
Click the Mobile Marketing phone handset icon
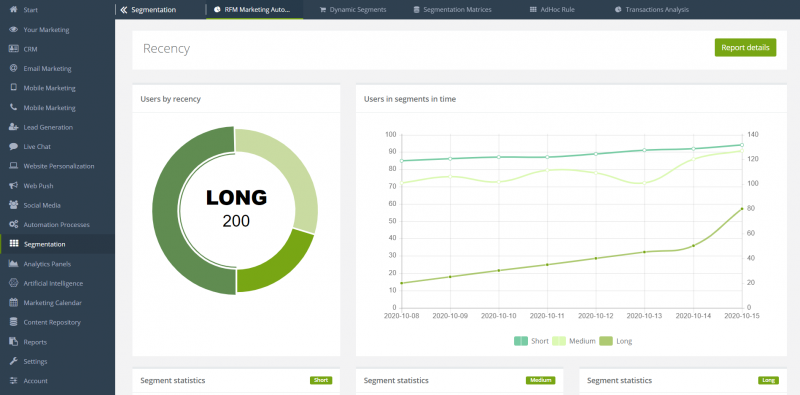14,108
